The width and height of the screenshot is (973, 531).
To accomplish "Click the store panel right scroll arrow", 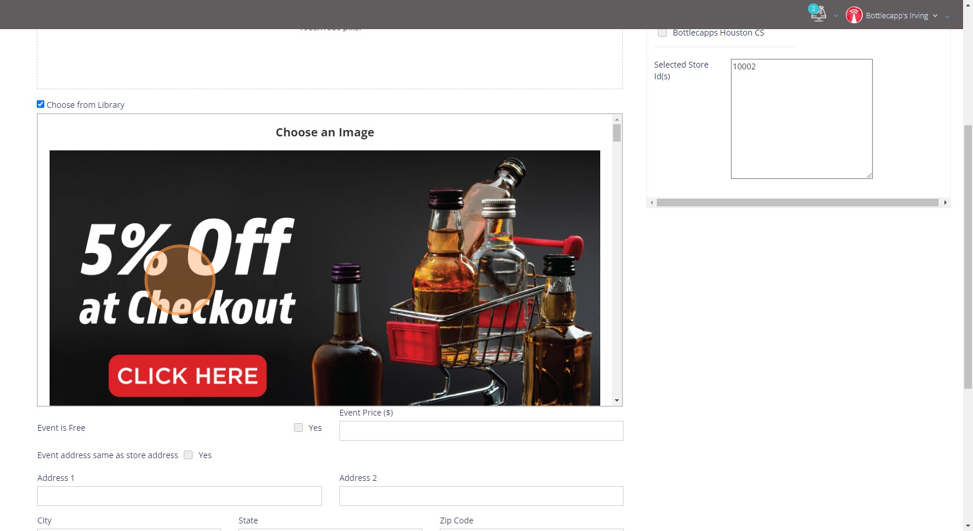I will (945, 203).
